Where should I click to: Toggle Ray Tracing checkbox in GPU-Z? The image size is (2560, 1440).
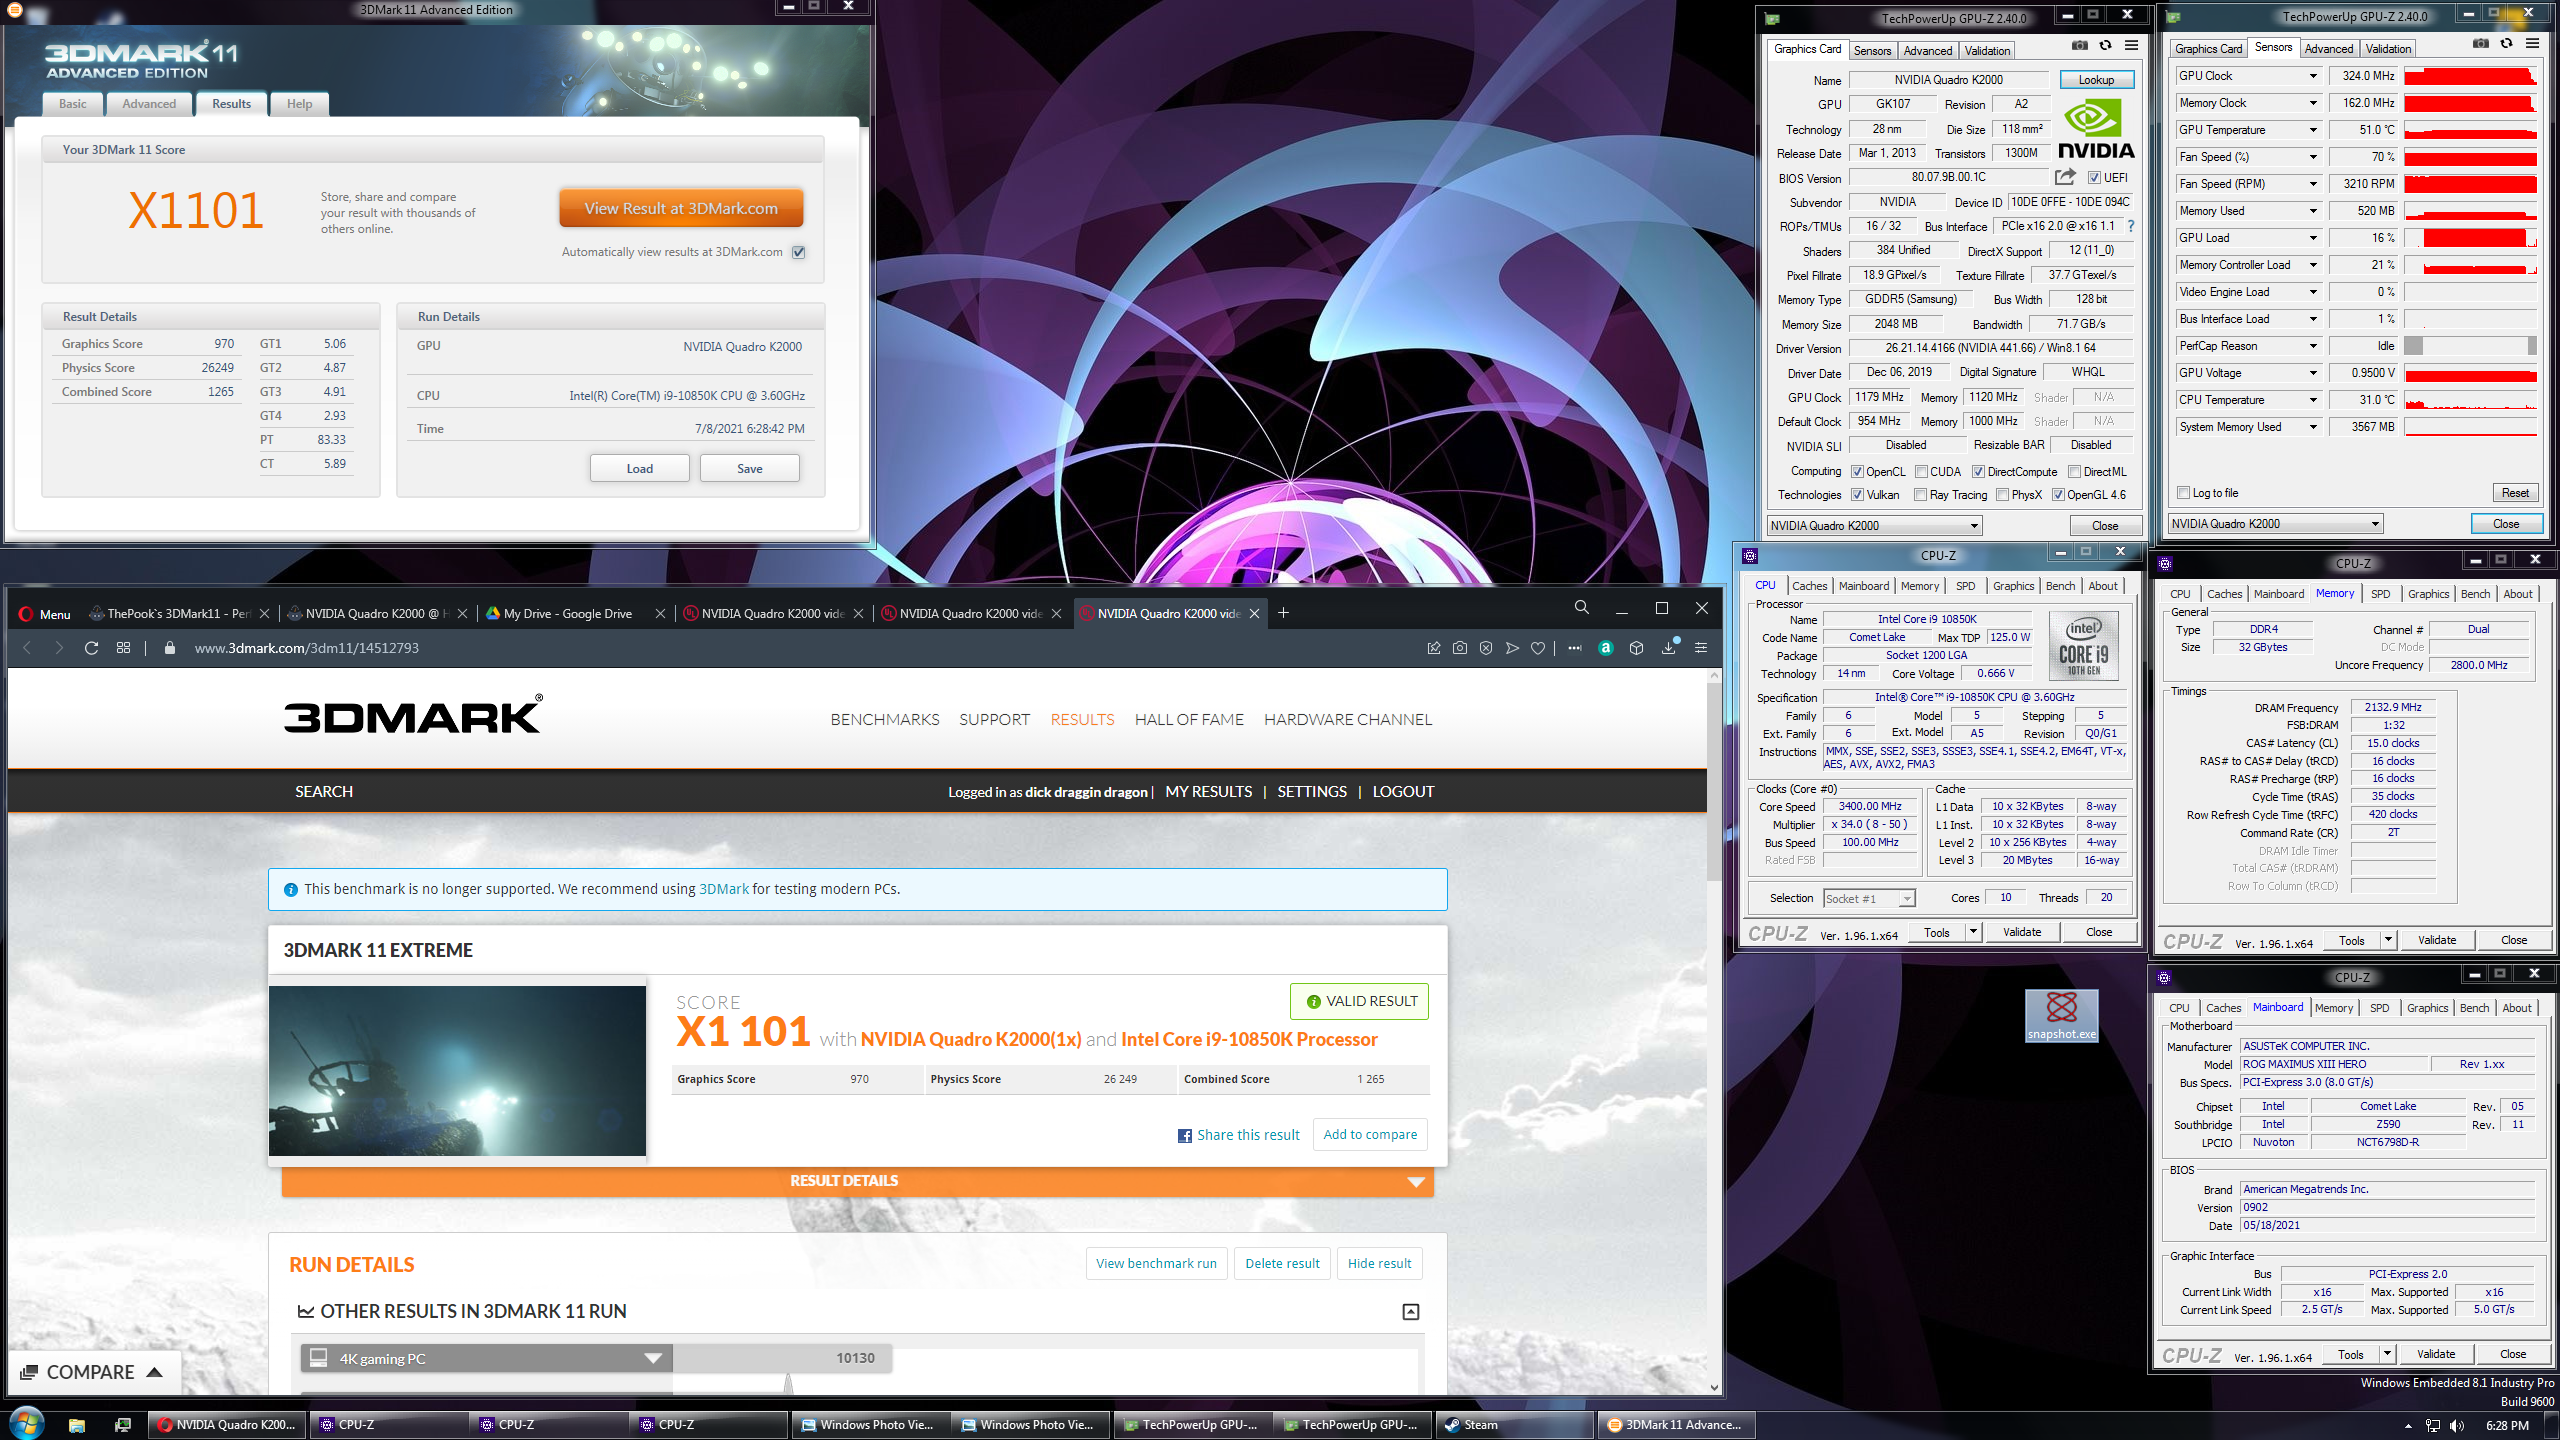(1920, 495)
